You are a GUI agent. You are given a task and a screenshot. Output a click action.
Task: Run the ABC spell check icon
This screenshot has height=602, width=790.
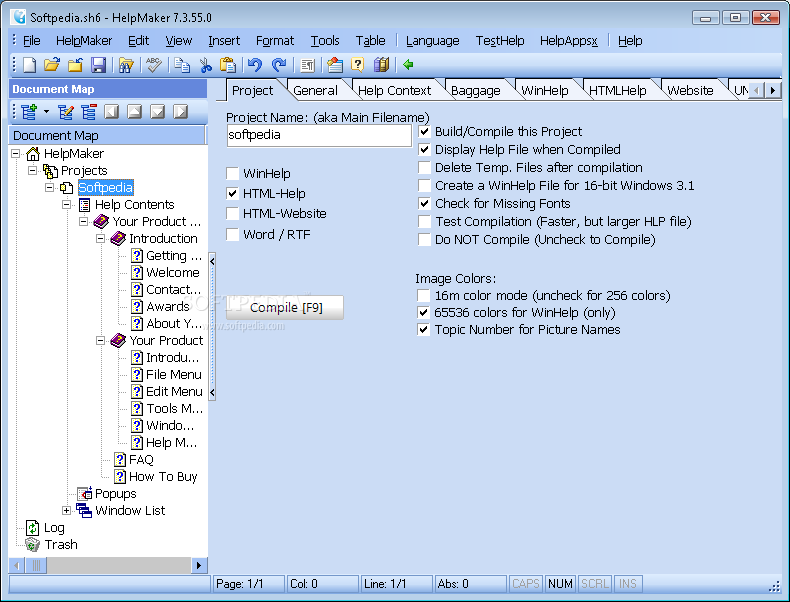tap(153, 64)
